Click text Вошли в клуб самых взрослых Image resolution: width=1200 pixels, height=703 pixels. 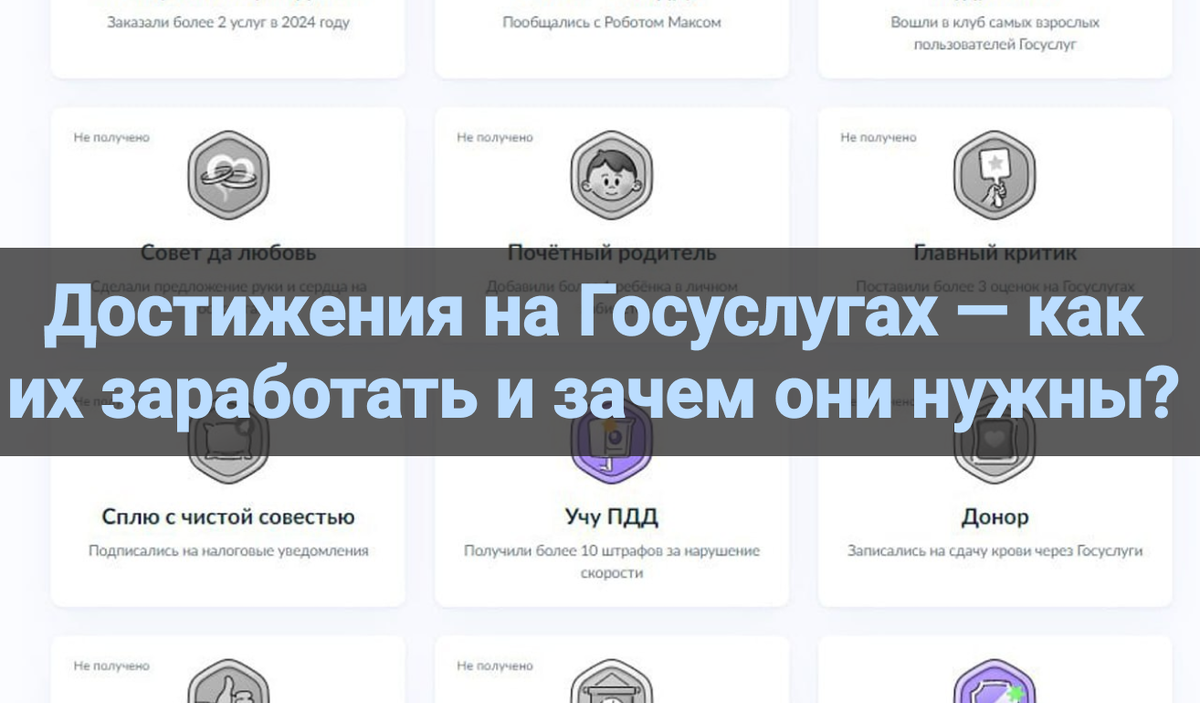995,33
